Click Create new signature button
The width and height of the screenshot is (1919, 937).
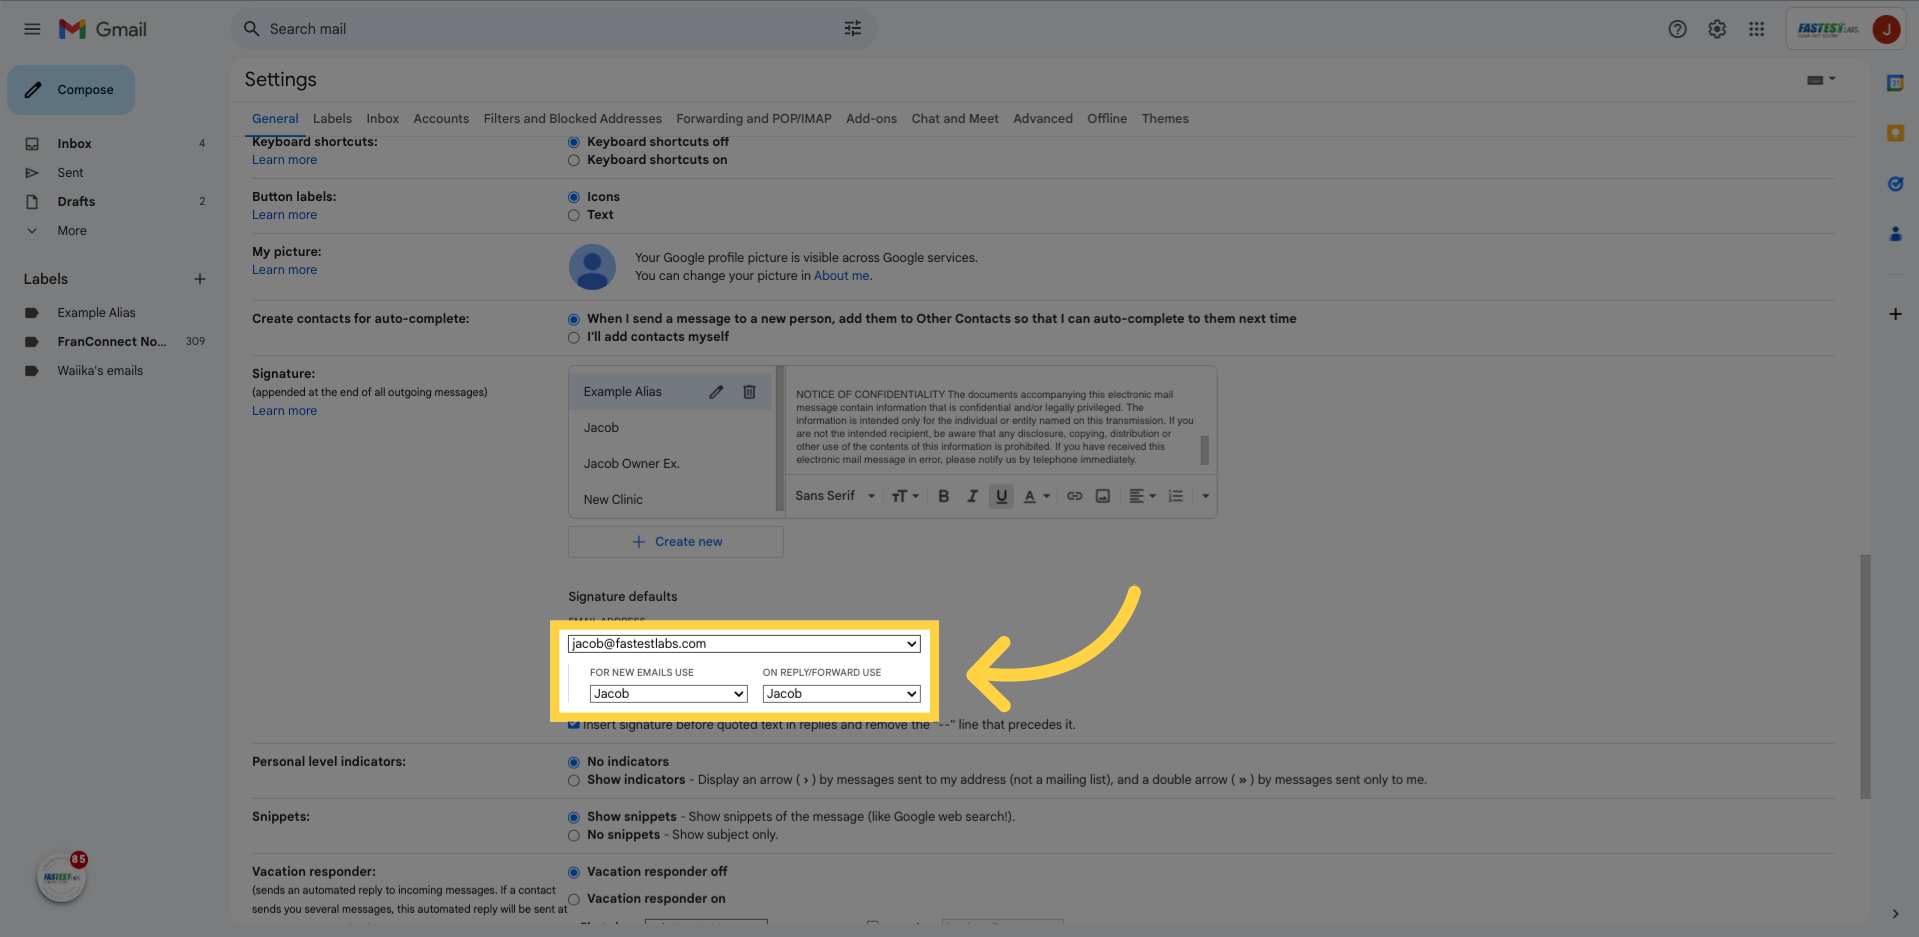[x=676, y=542]
